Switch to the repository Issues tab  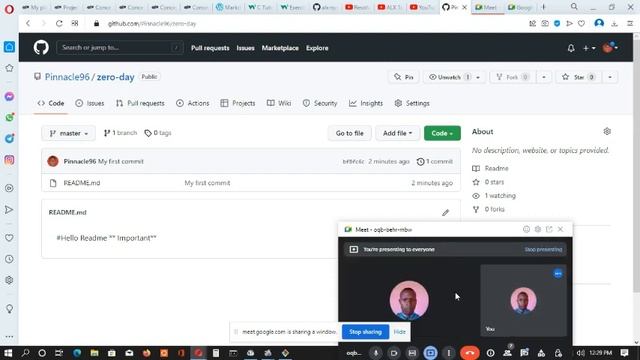click(x=90, y=103)
